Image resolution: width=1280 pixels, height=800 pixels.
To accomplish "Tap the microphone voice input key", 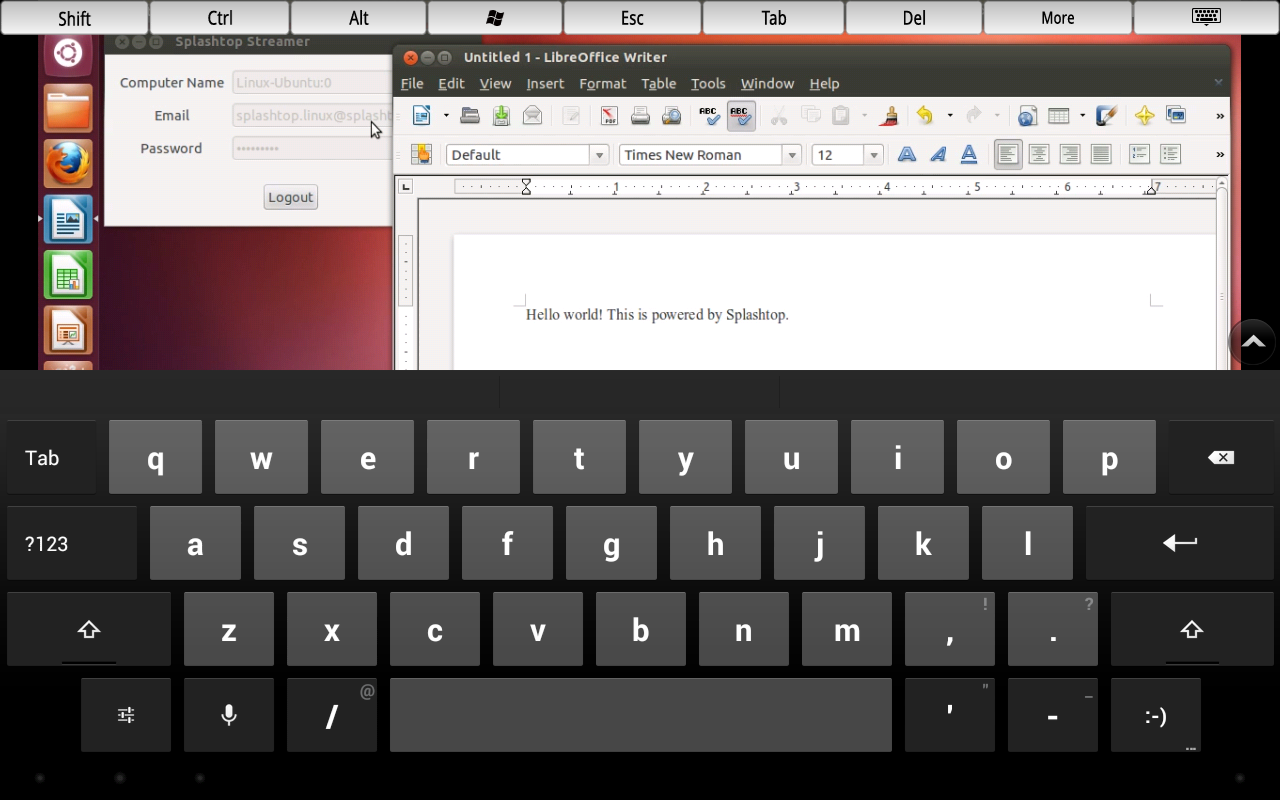I will click(x=229, y=715).
